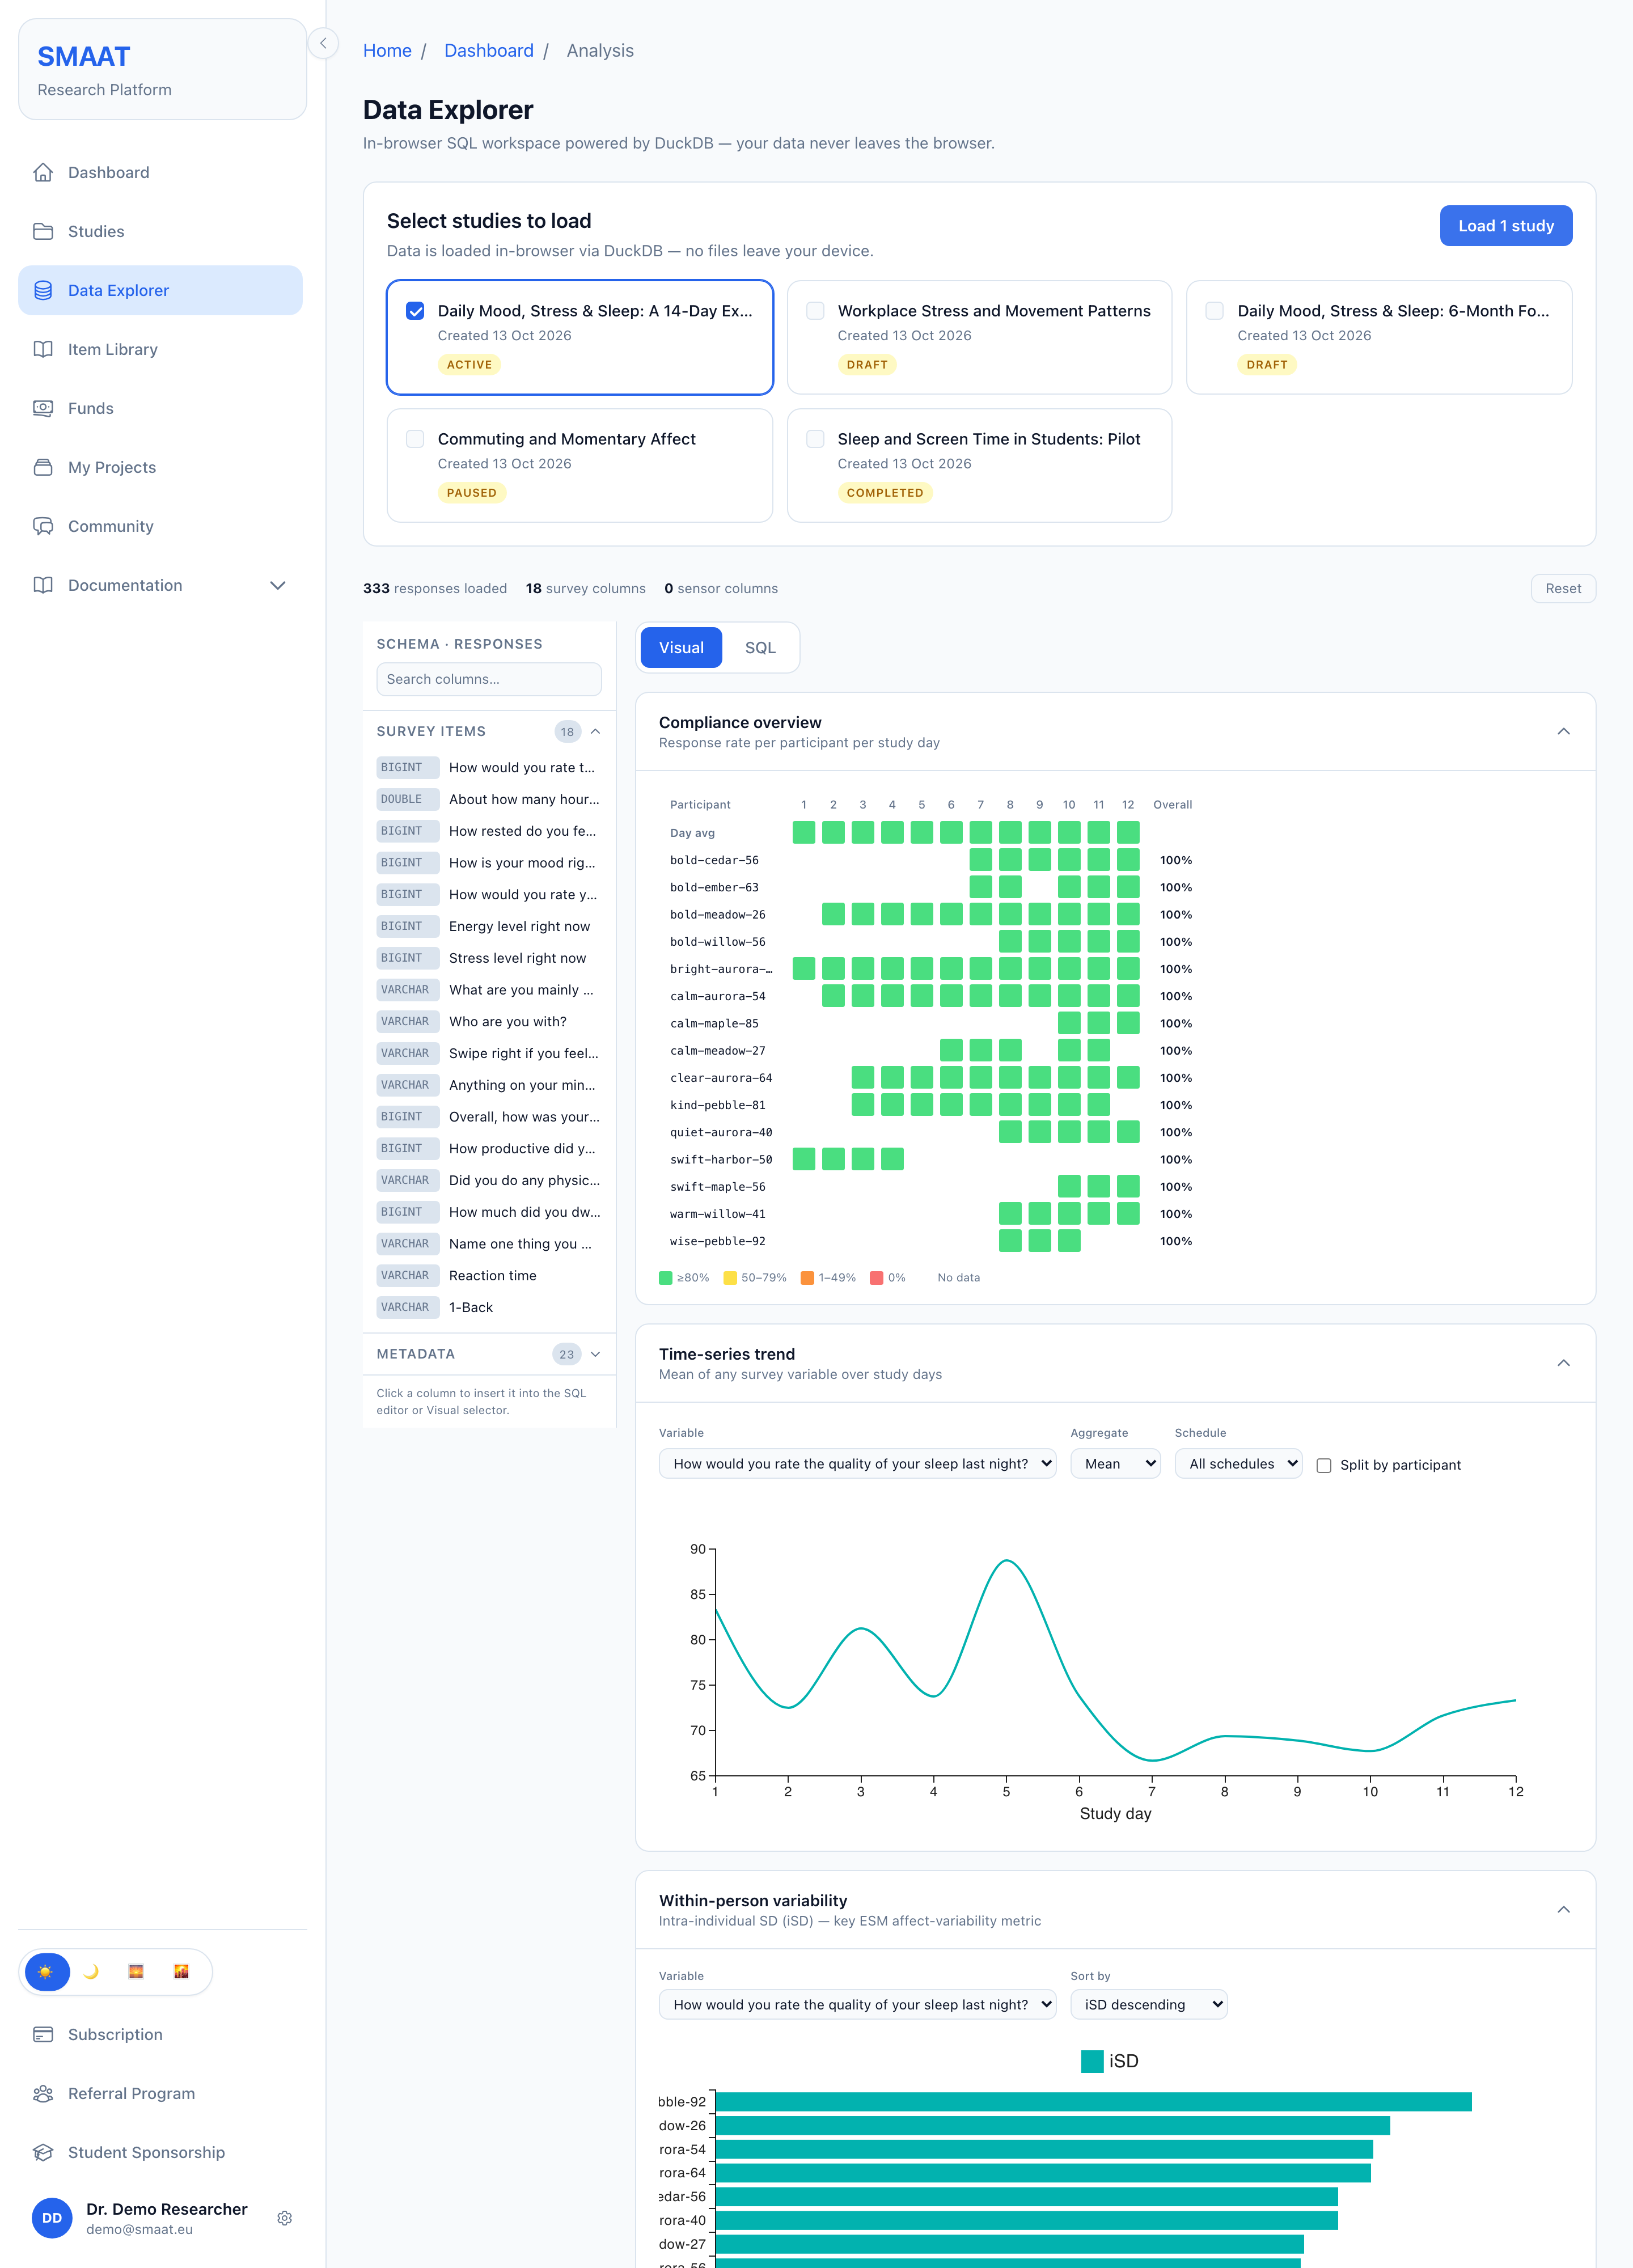Image resolution: width=1633 pixels, height=2268 pixels.
Task: Open Item Library in the sidebar
Action: [160, 349]
